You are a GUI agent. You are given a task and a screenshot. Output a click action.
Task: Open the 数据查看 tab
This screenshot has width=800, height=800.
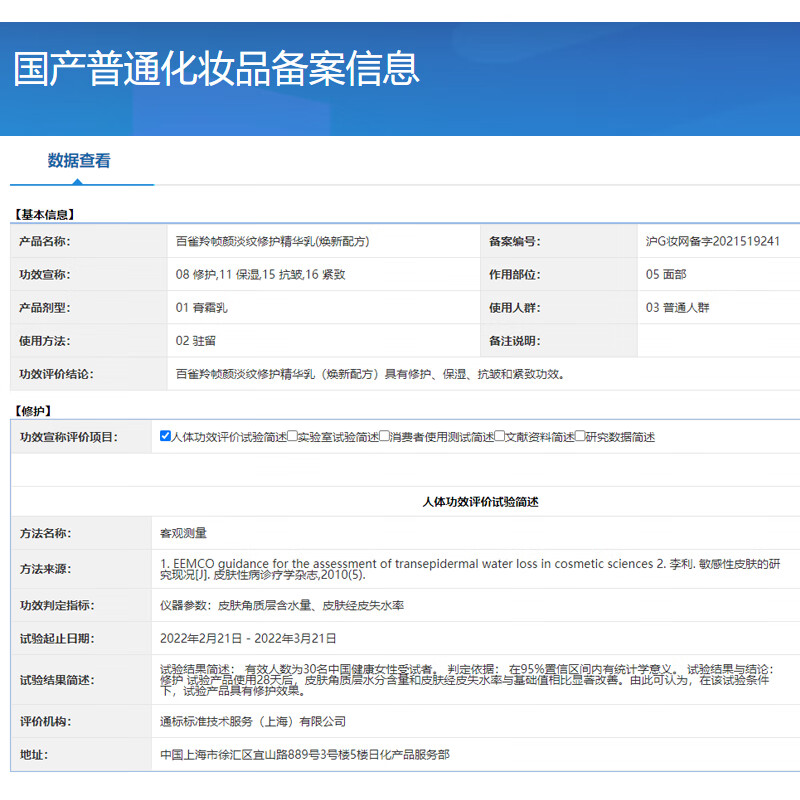click(79, 161)
